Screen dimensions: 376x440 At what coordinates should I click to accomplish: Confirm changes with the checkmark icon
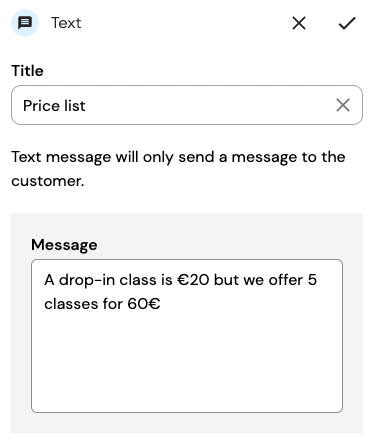pos(347,23)
